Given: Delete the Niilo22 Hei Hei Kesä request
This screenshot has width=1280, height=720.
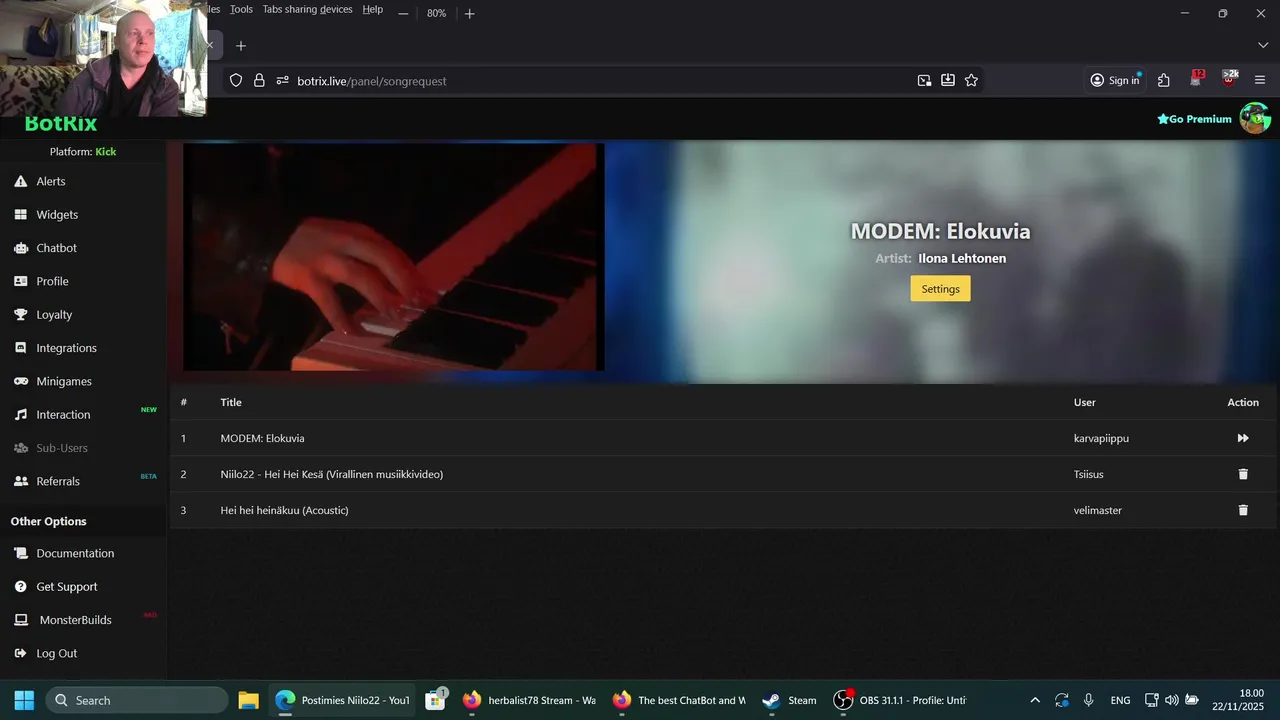Looking at the screenshot, I should 1243,474.
